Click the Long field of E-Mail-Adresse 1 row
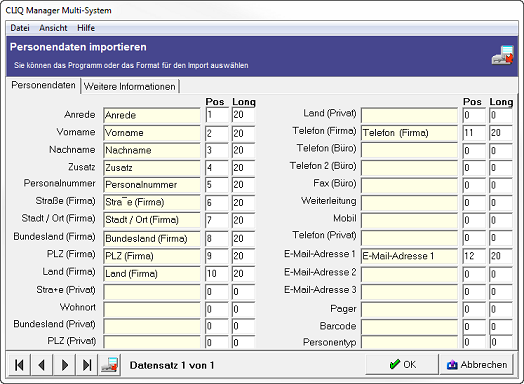The width and height of the screenshot is (524, 384). click(501, 256)
